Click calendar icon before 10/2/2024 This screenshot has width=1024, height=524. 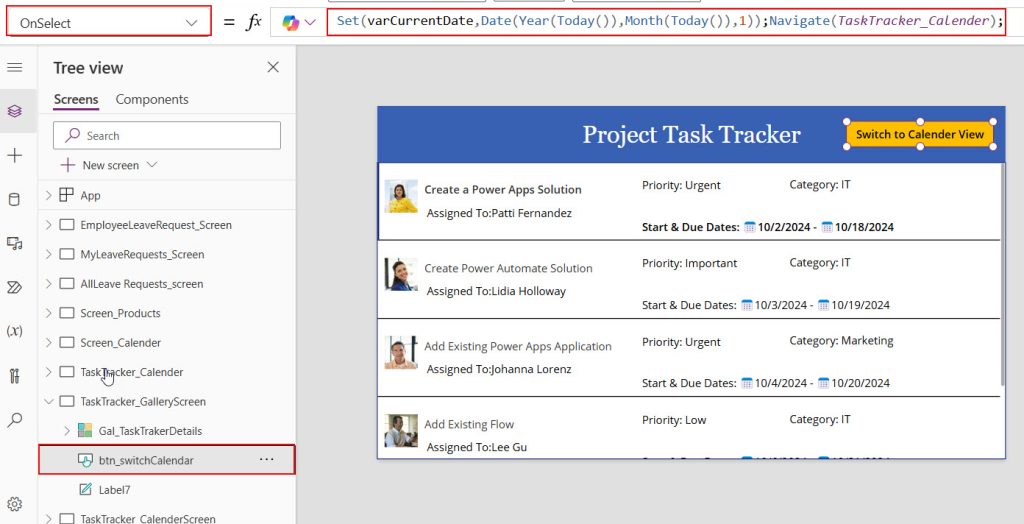750,227
